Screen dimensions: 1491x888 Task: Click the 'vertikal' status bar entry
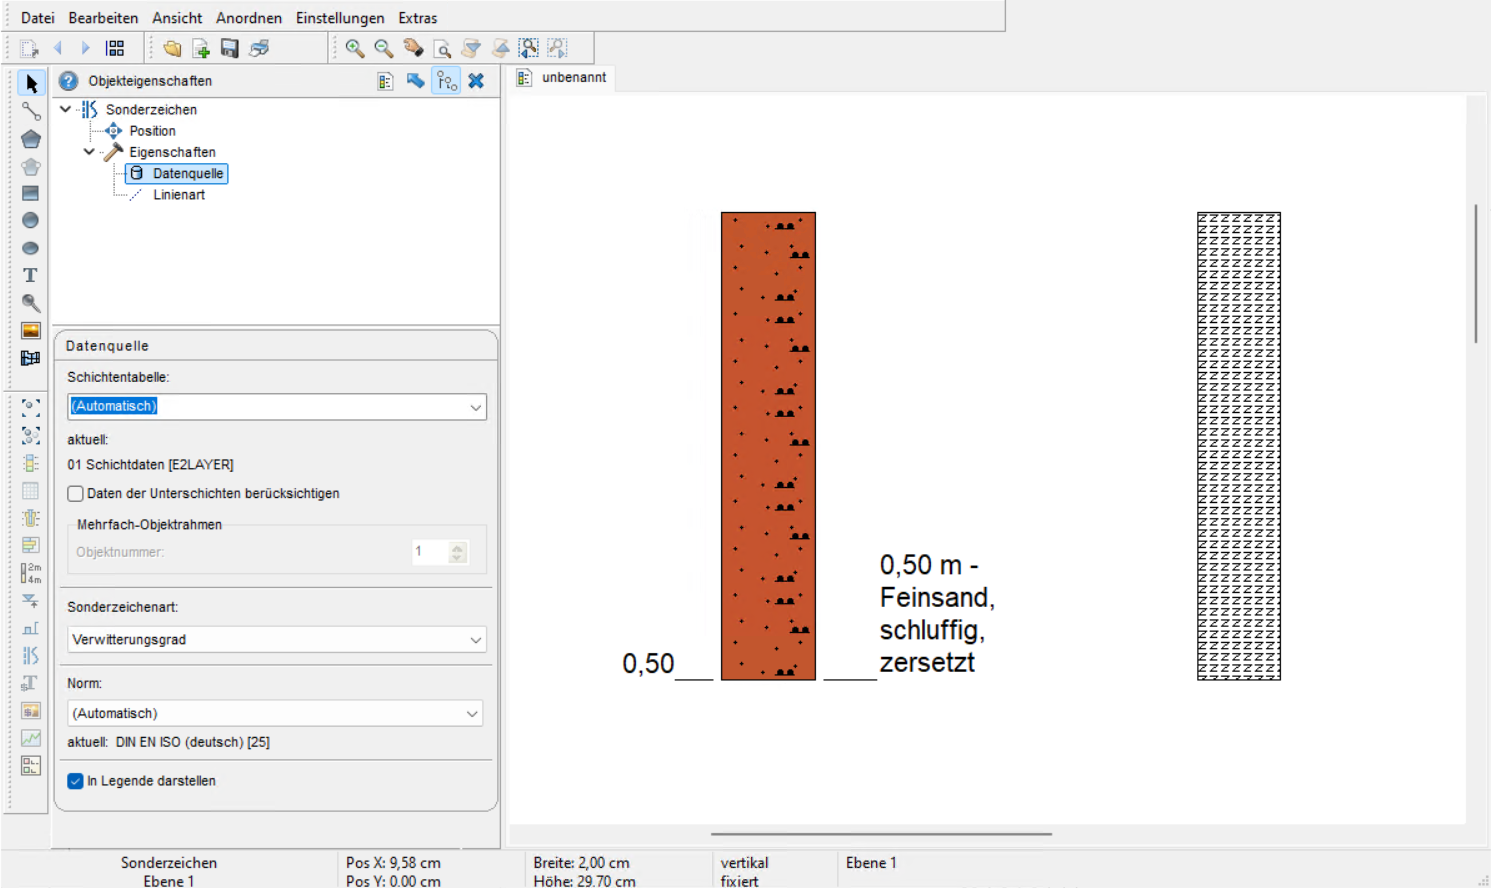point(744,863)
